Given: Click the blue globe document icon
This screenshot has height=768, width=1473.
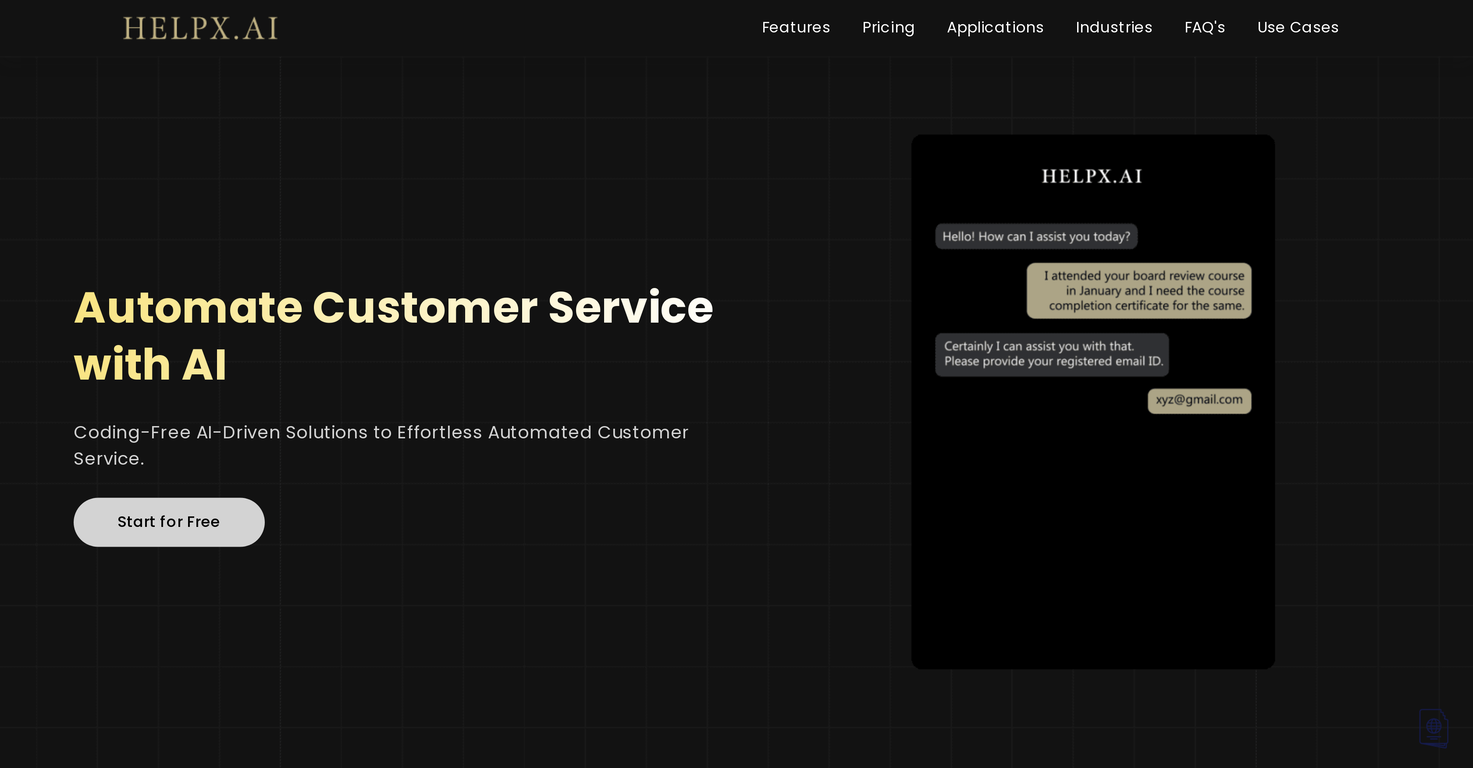Looking at the screenshot, I should 1433,727.
